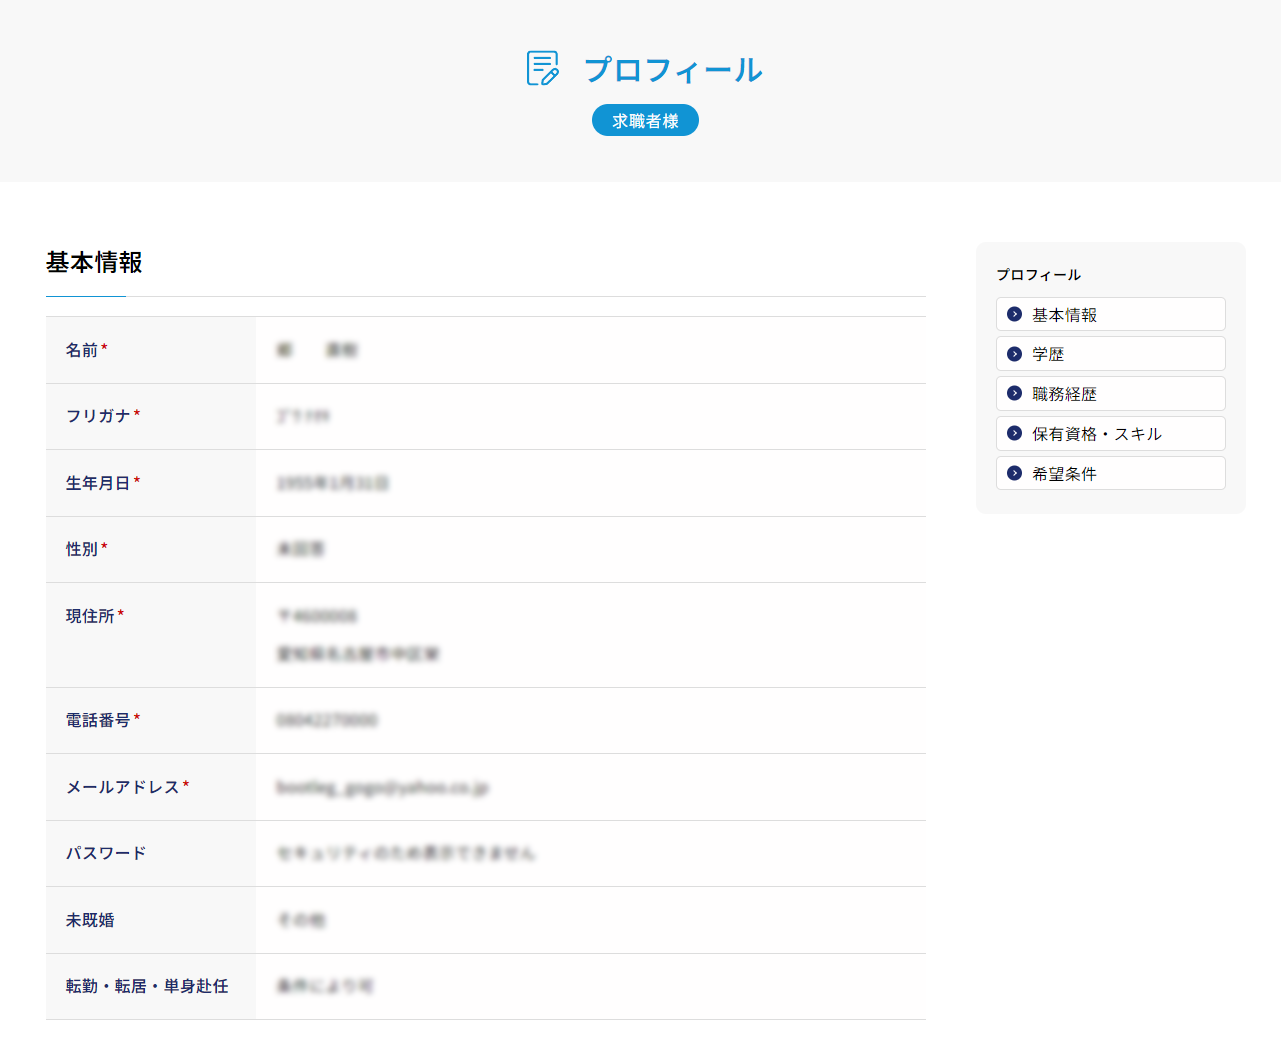Click the 名前 row label
The height and width of the screenshot is (1045, 1281).
click(x=82, y=350)
